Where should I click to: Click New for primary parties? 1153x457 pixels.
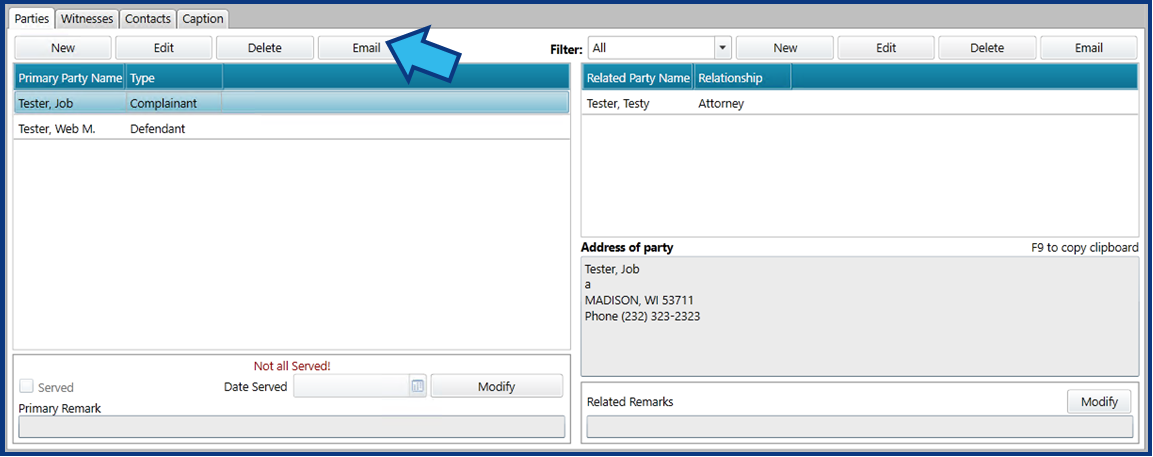(x=63, y=48)
